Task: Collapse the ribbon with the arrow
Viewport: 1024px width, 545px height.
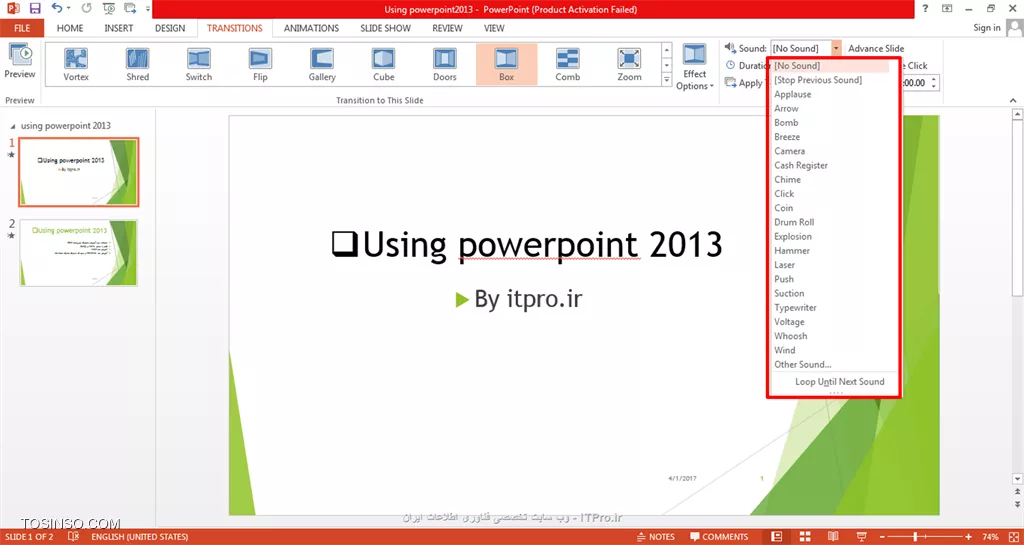Action: click(1013, 101)
